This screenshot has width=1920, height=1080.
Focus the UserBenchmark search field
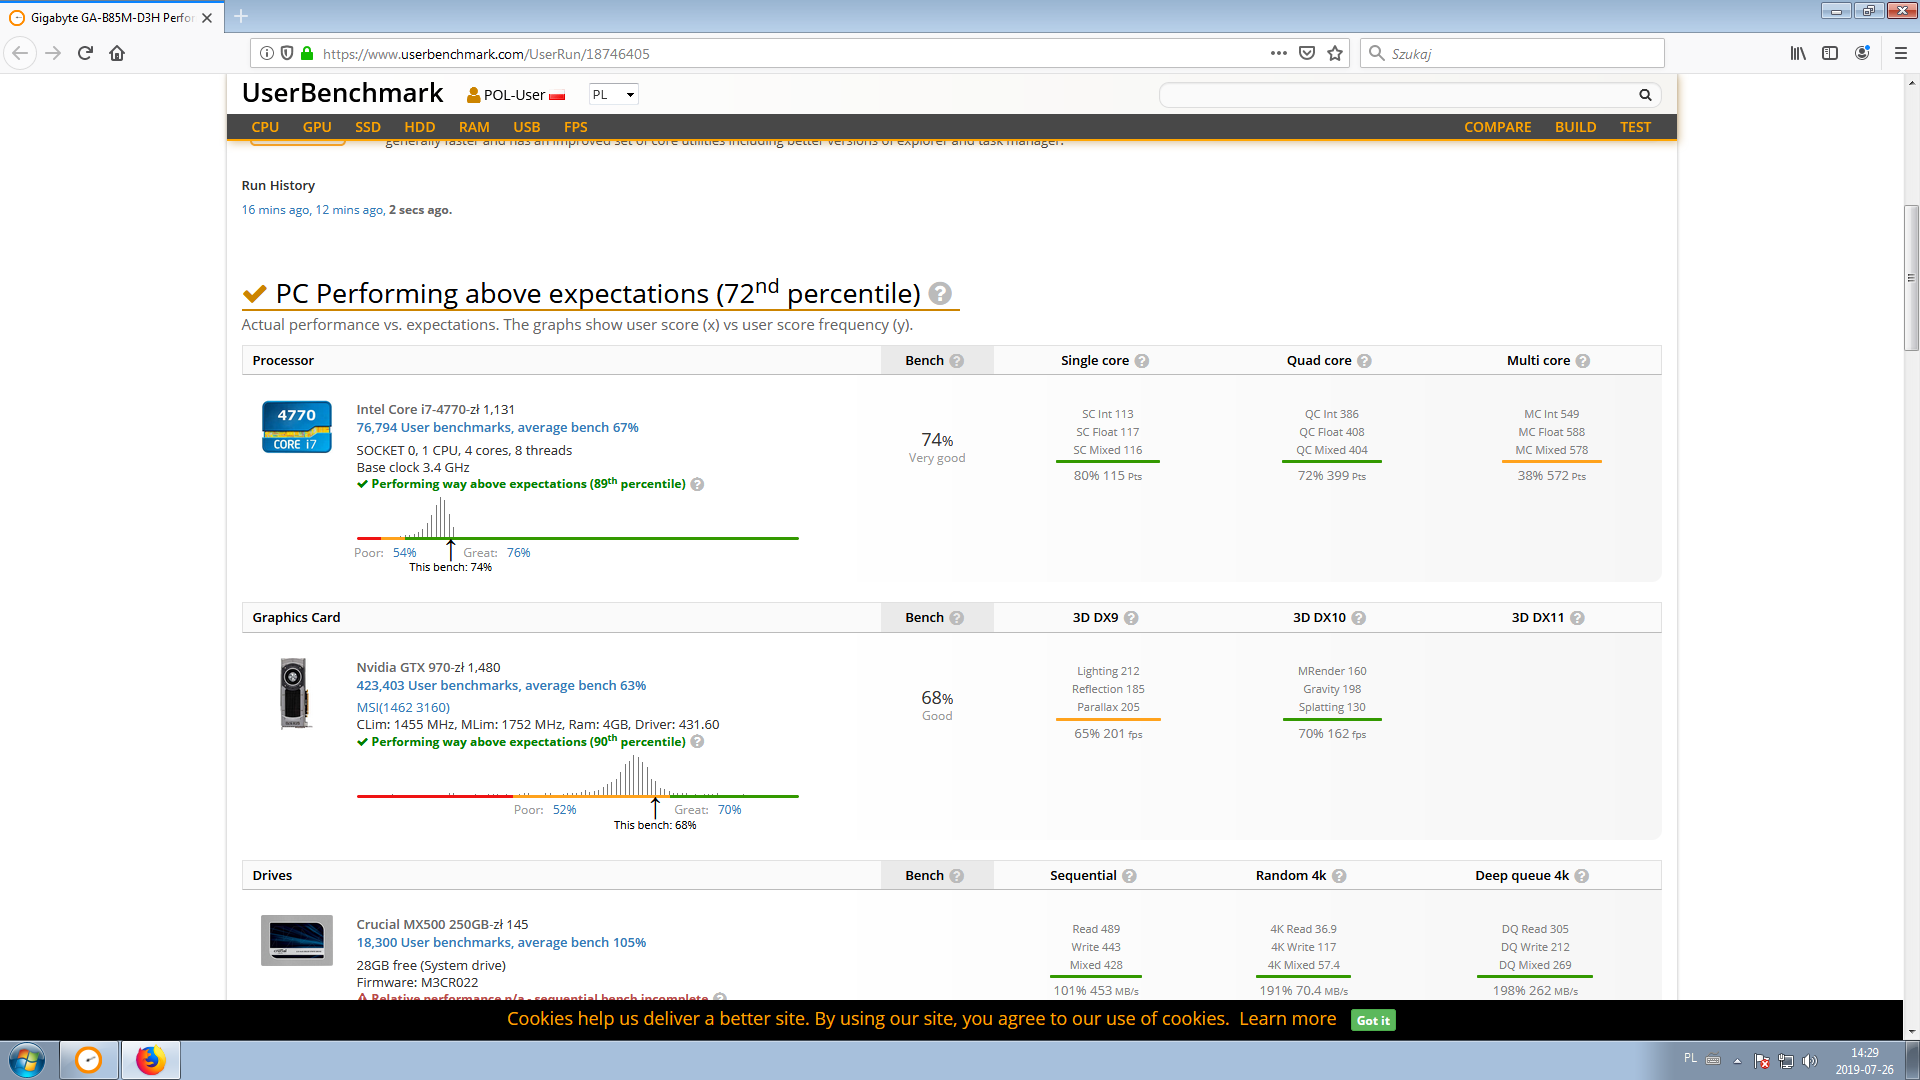(1400, 95)
